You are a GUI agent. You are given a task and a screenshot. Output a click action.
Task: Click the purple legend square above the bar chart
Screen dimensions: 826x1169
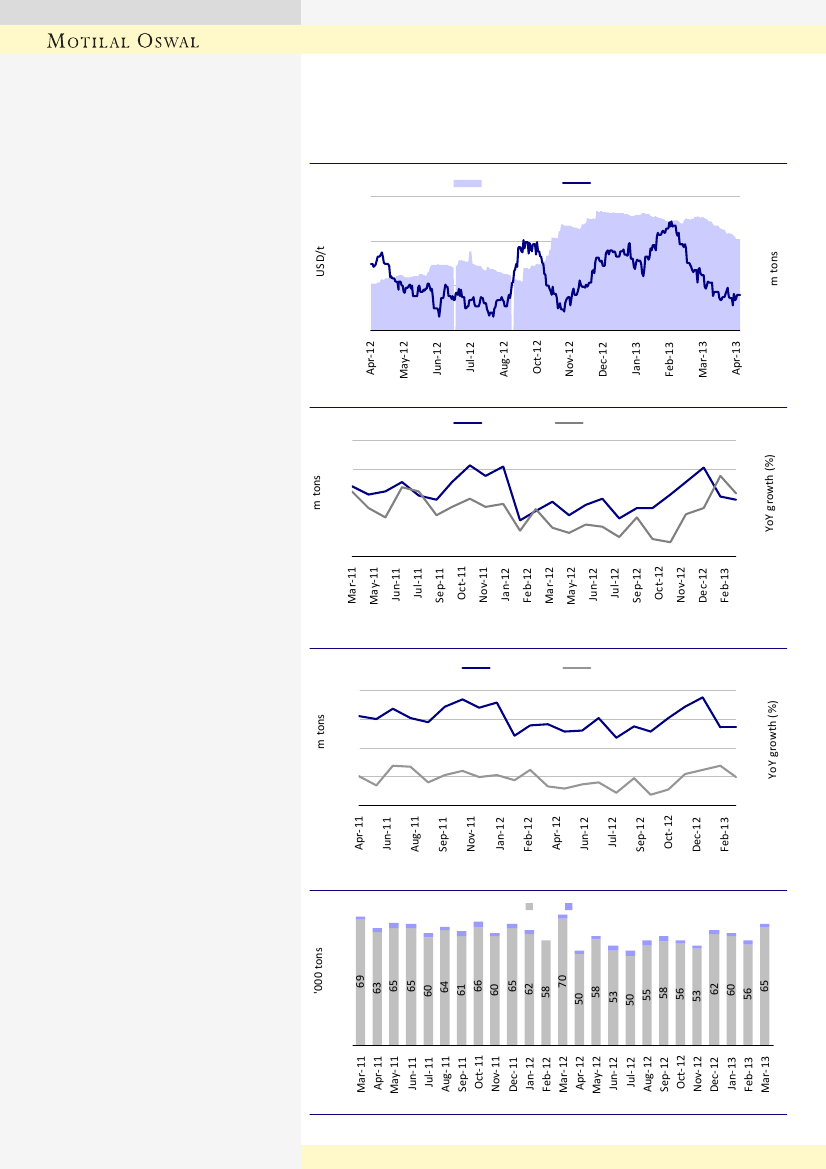pos(568,906)
